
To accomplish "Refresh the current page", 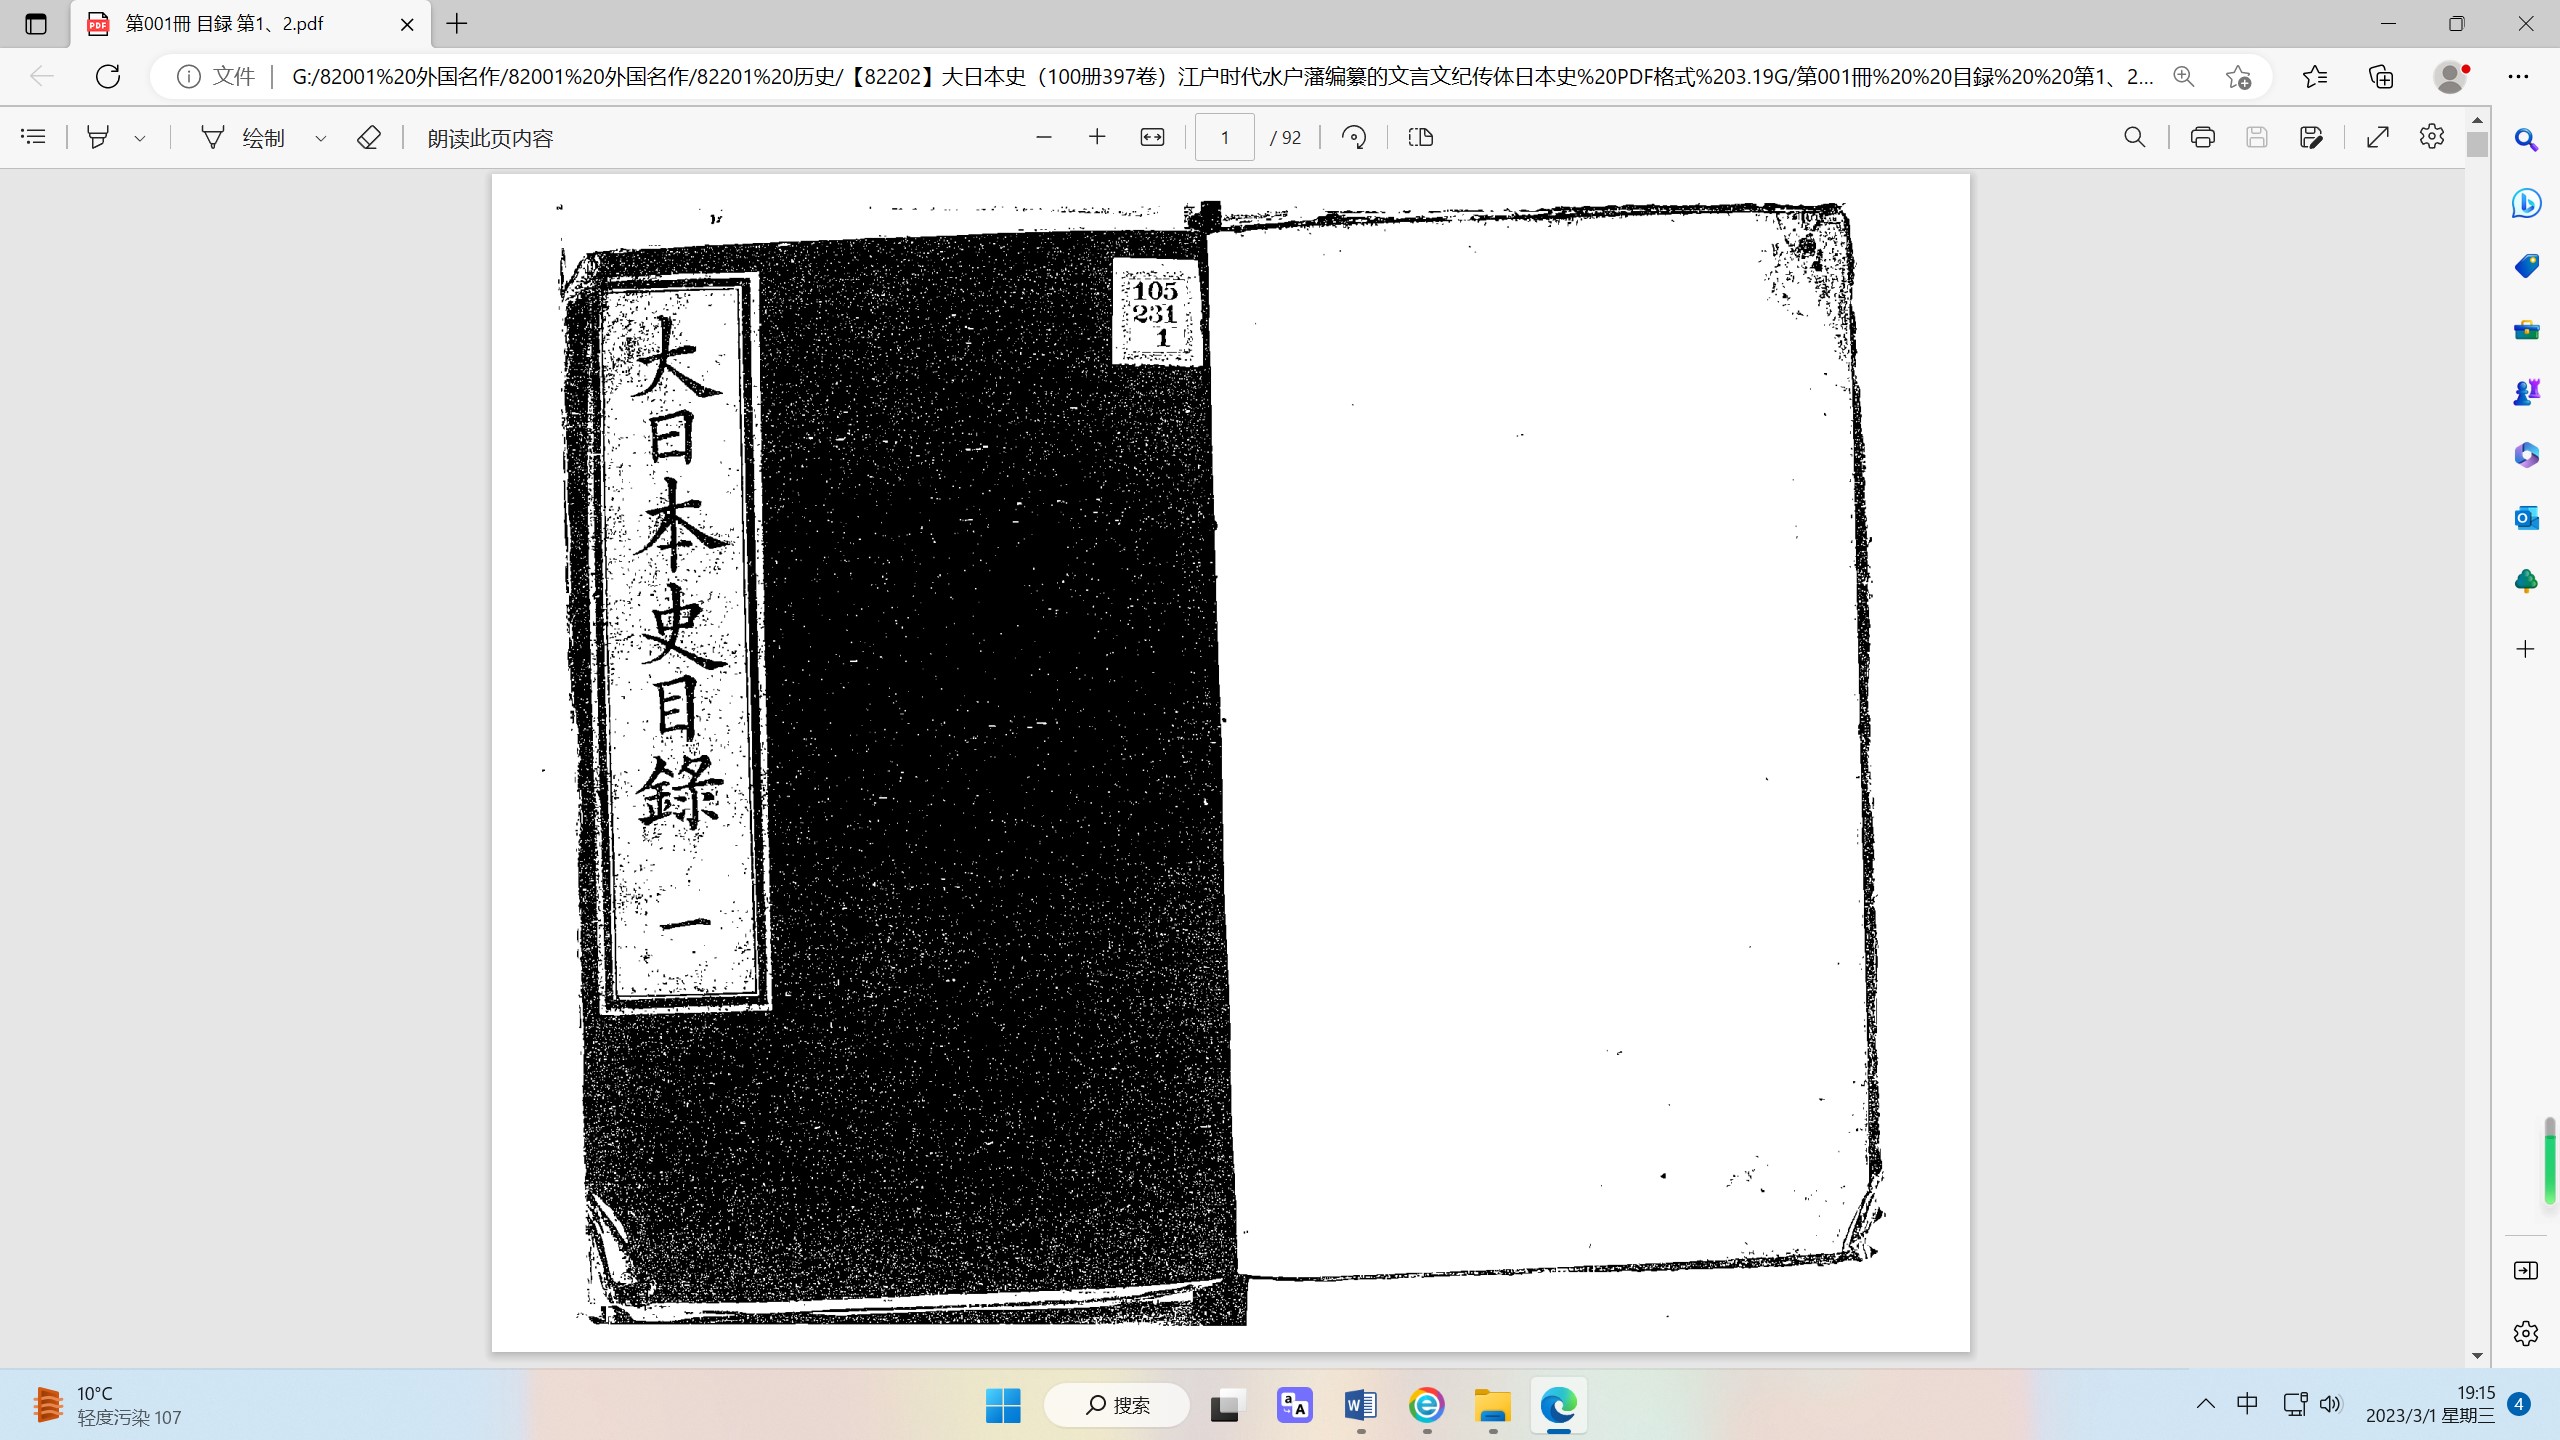I will tap(108, 76).
